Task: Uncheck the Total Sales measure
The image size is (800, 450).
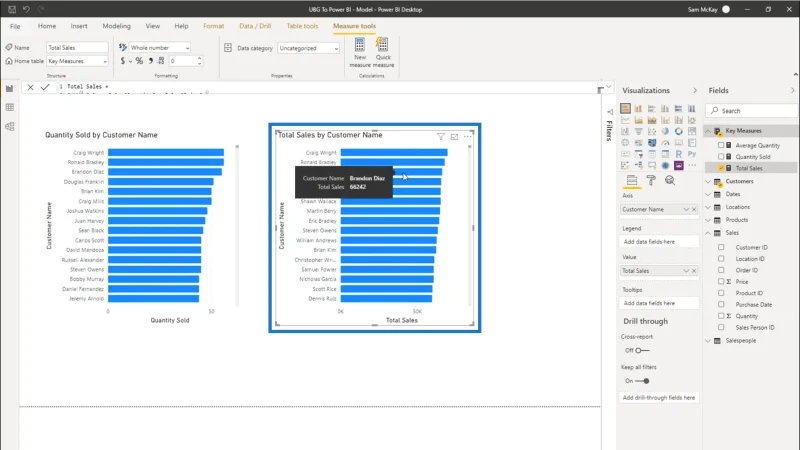Action: 721,168
